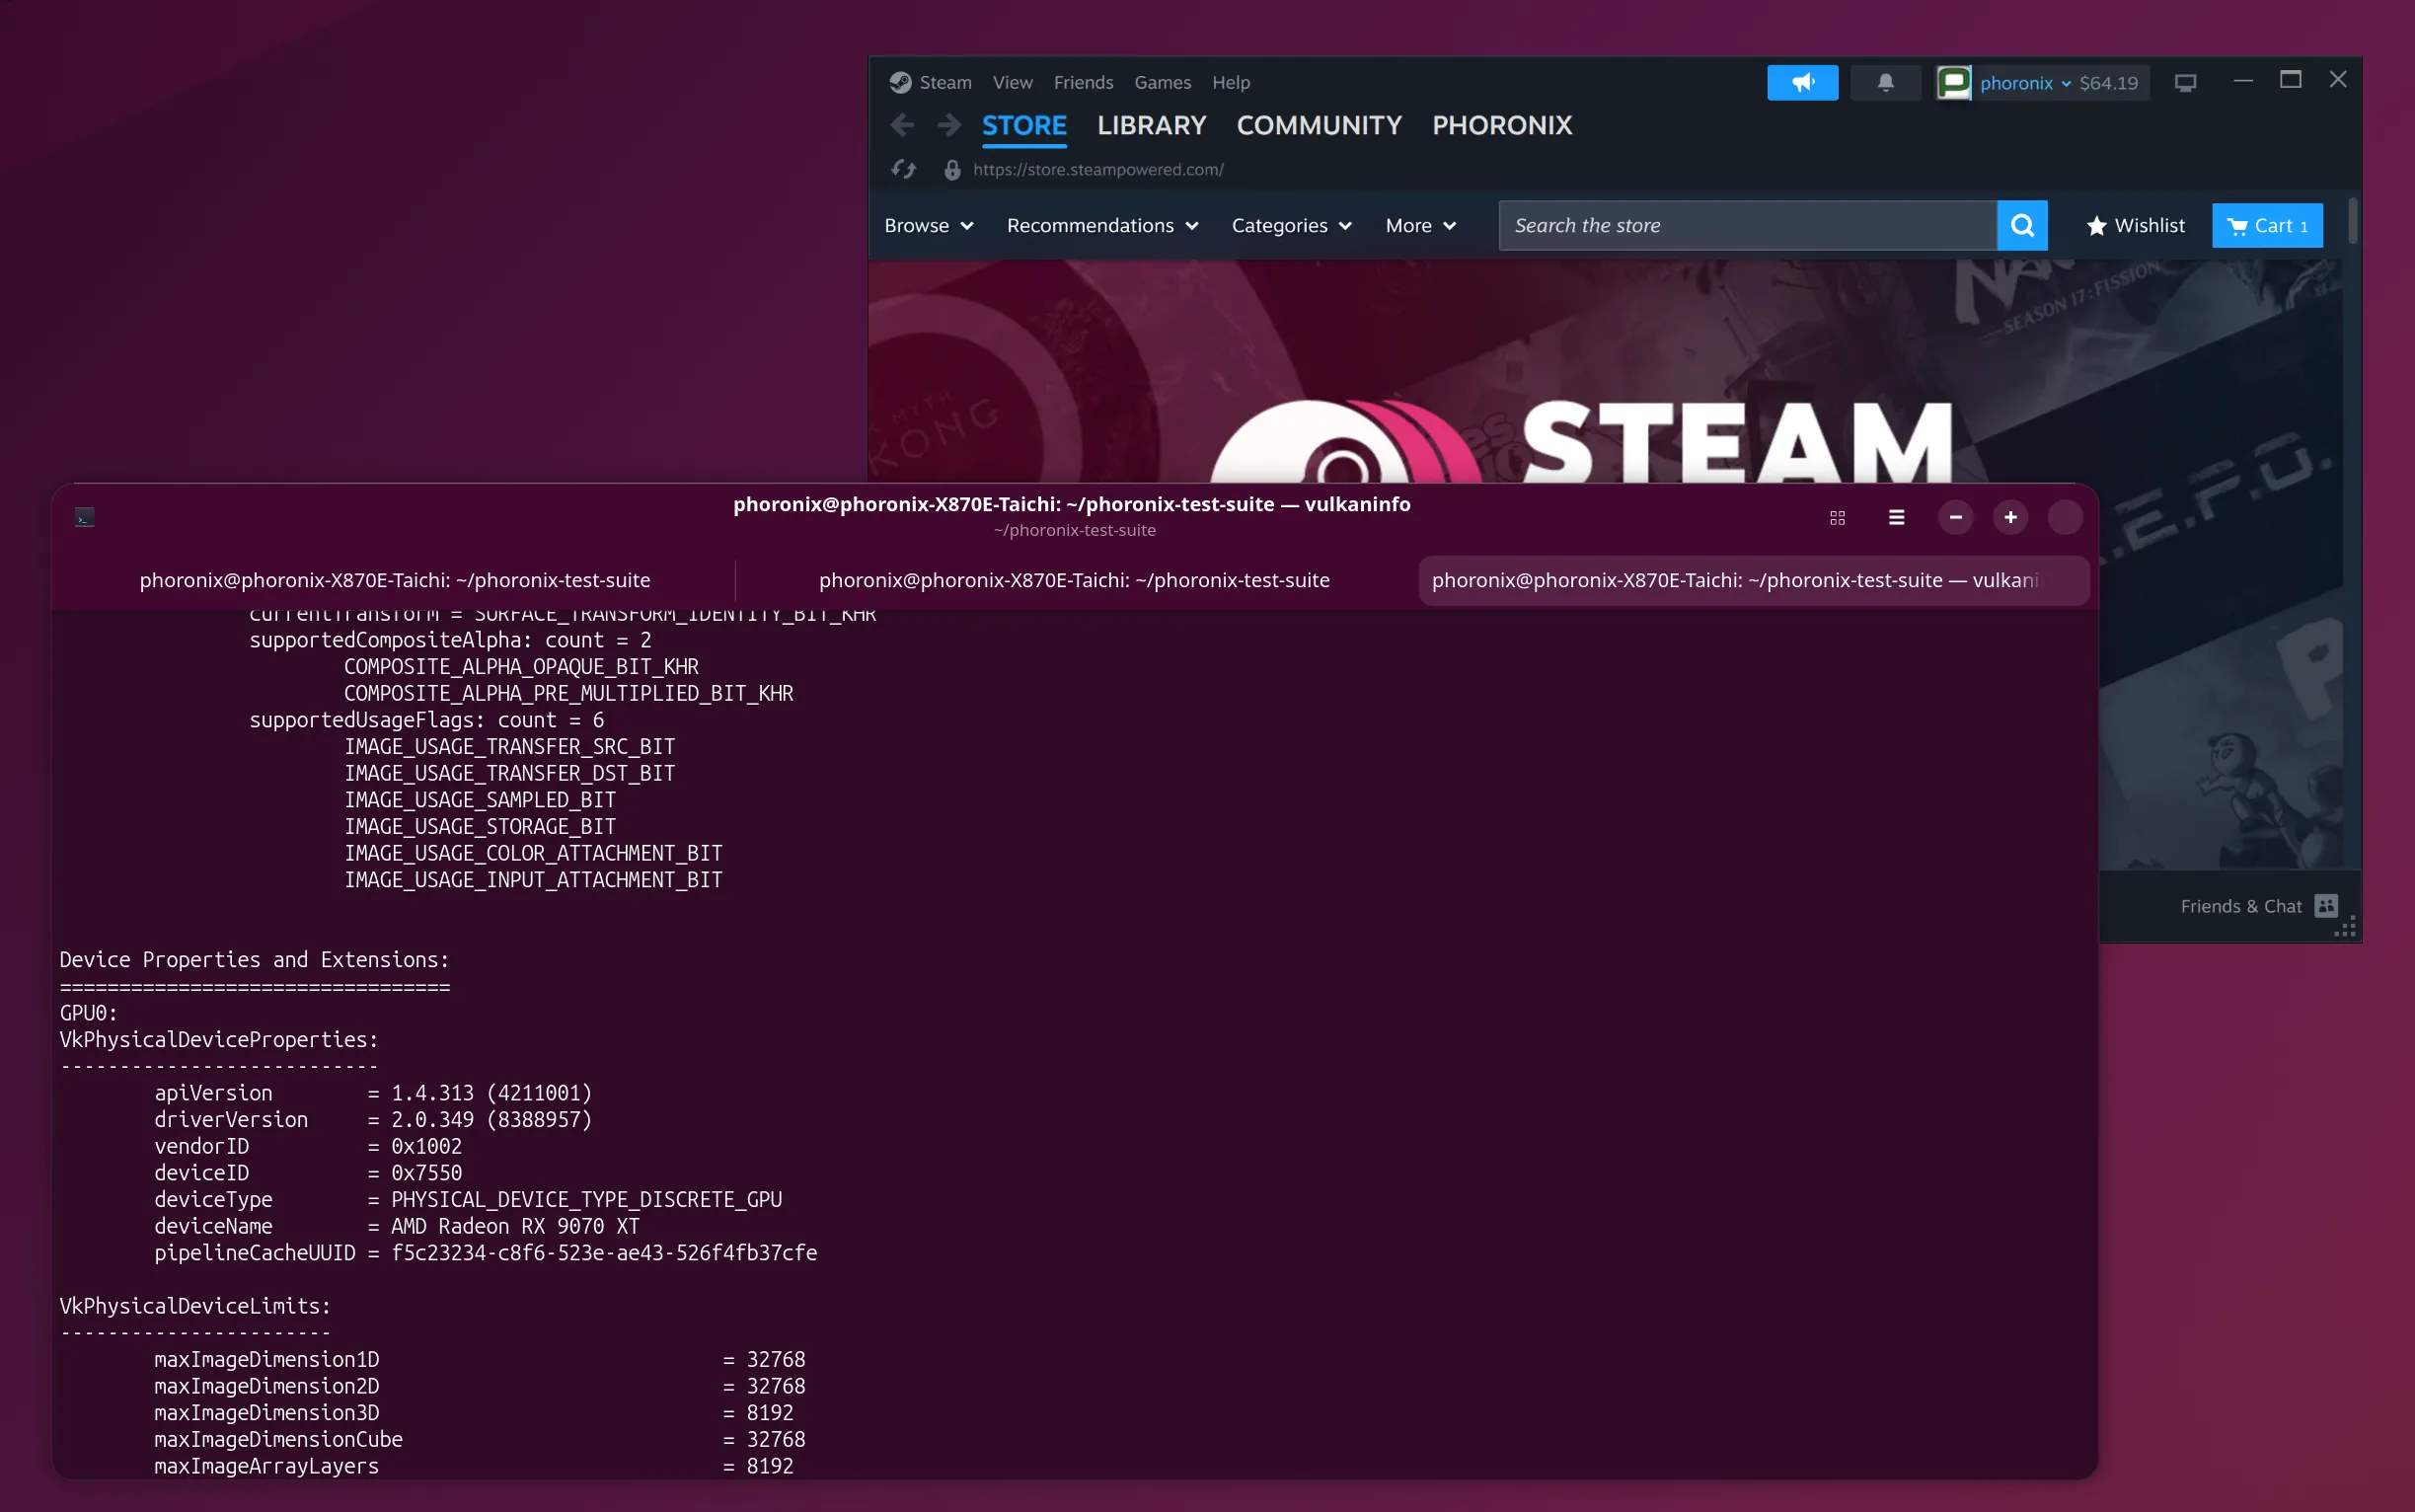Click Friends & Chat icon
This screenshot has height=1512, width=2415.
click(x=2326, y=906)
